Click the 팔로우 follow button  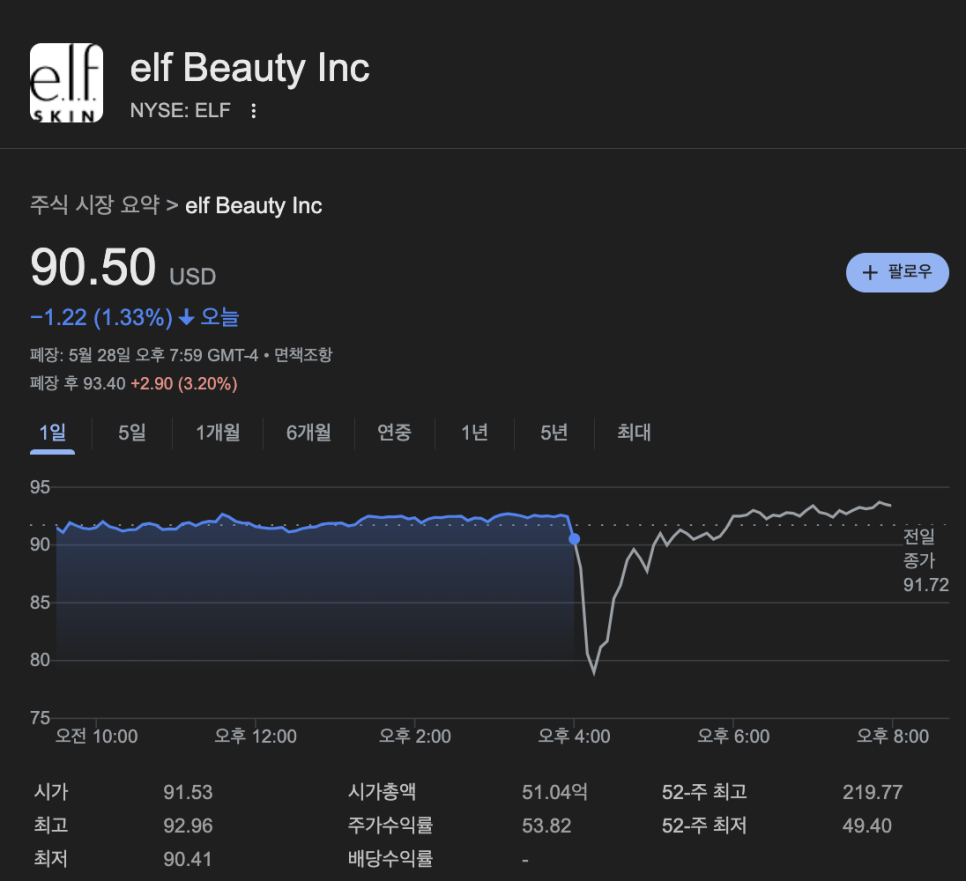(897, 272)
